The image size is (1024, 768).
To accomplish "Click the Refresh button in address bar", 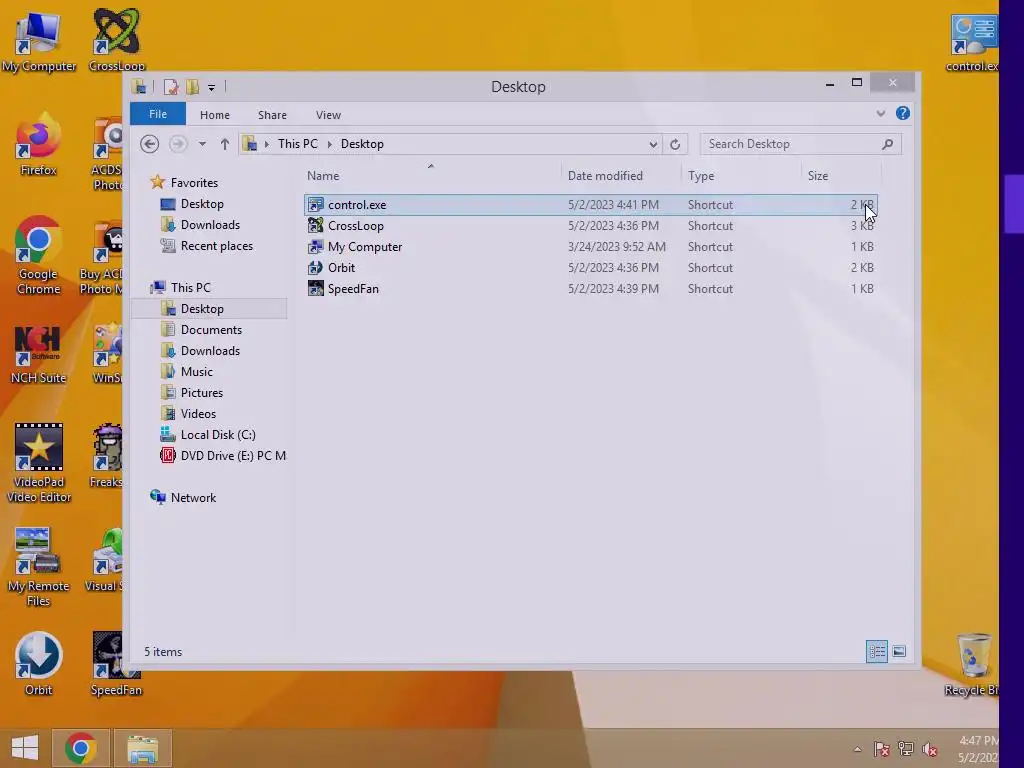I will 675,144.
